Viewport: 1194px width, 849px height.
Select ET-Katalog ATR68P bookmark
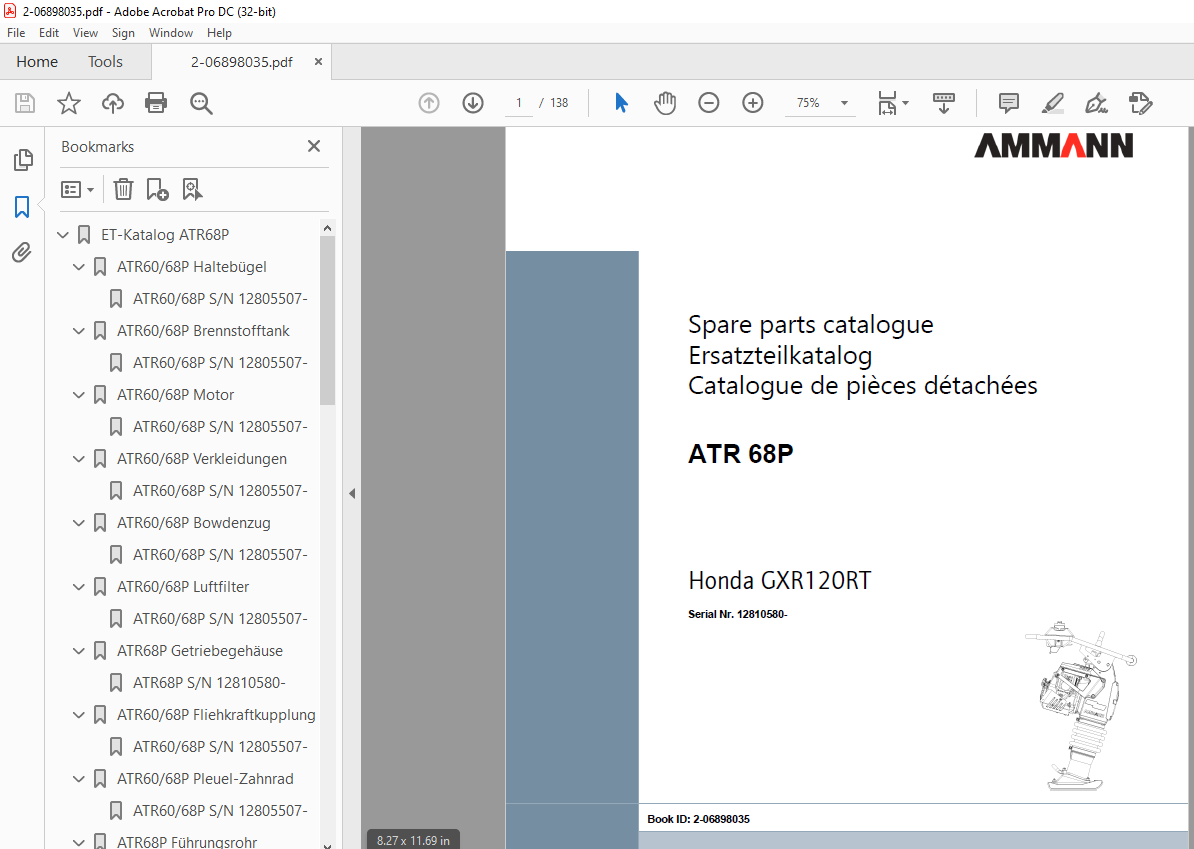(165, 235)
